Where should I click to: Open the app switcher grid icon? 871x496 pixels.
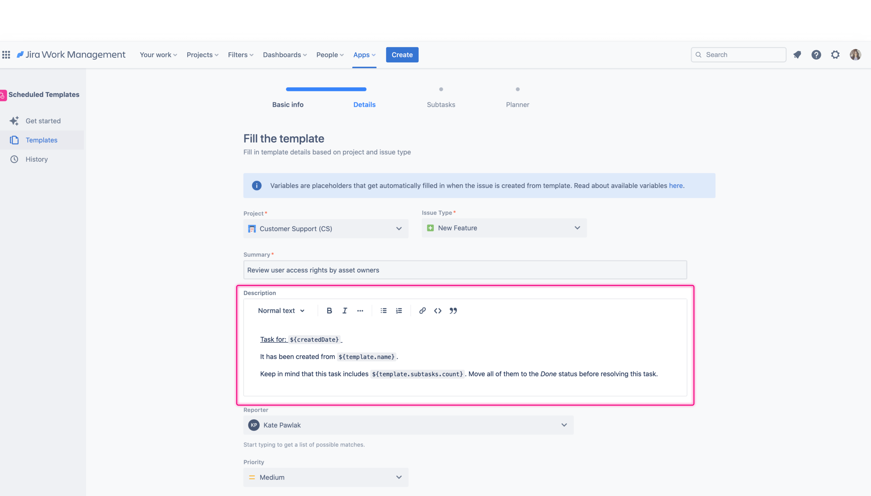click(6, 55)
